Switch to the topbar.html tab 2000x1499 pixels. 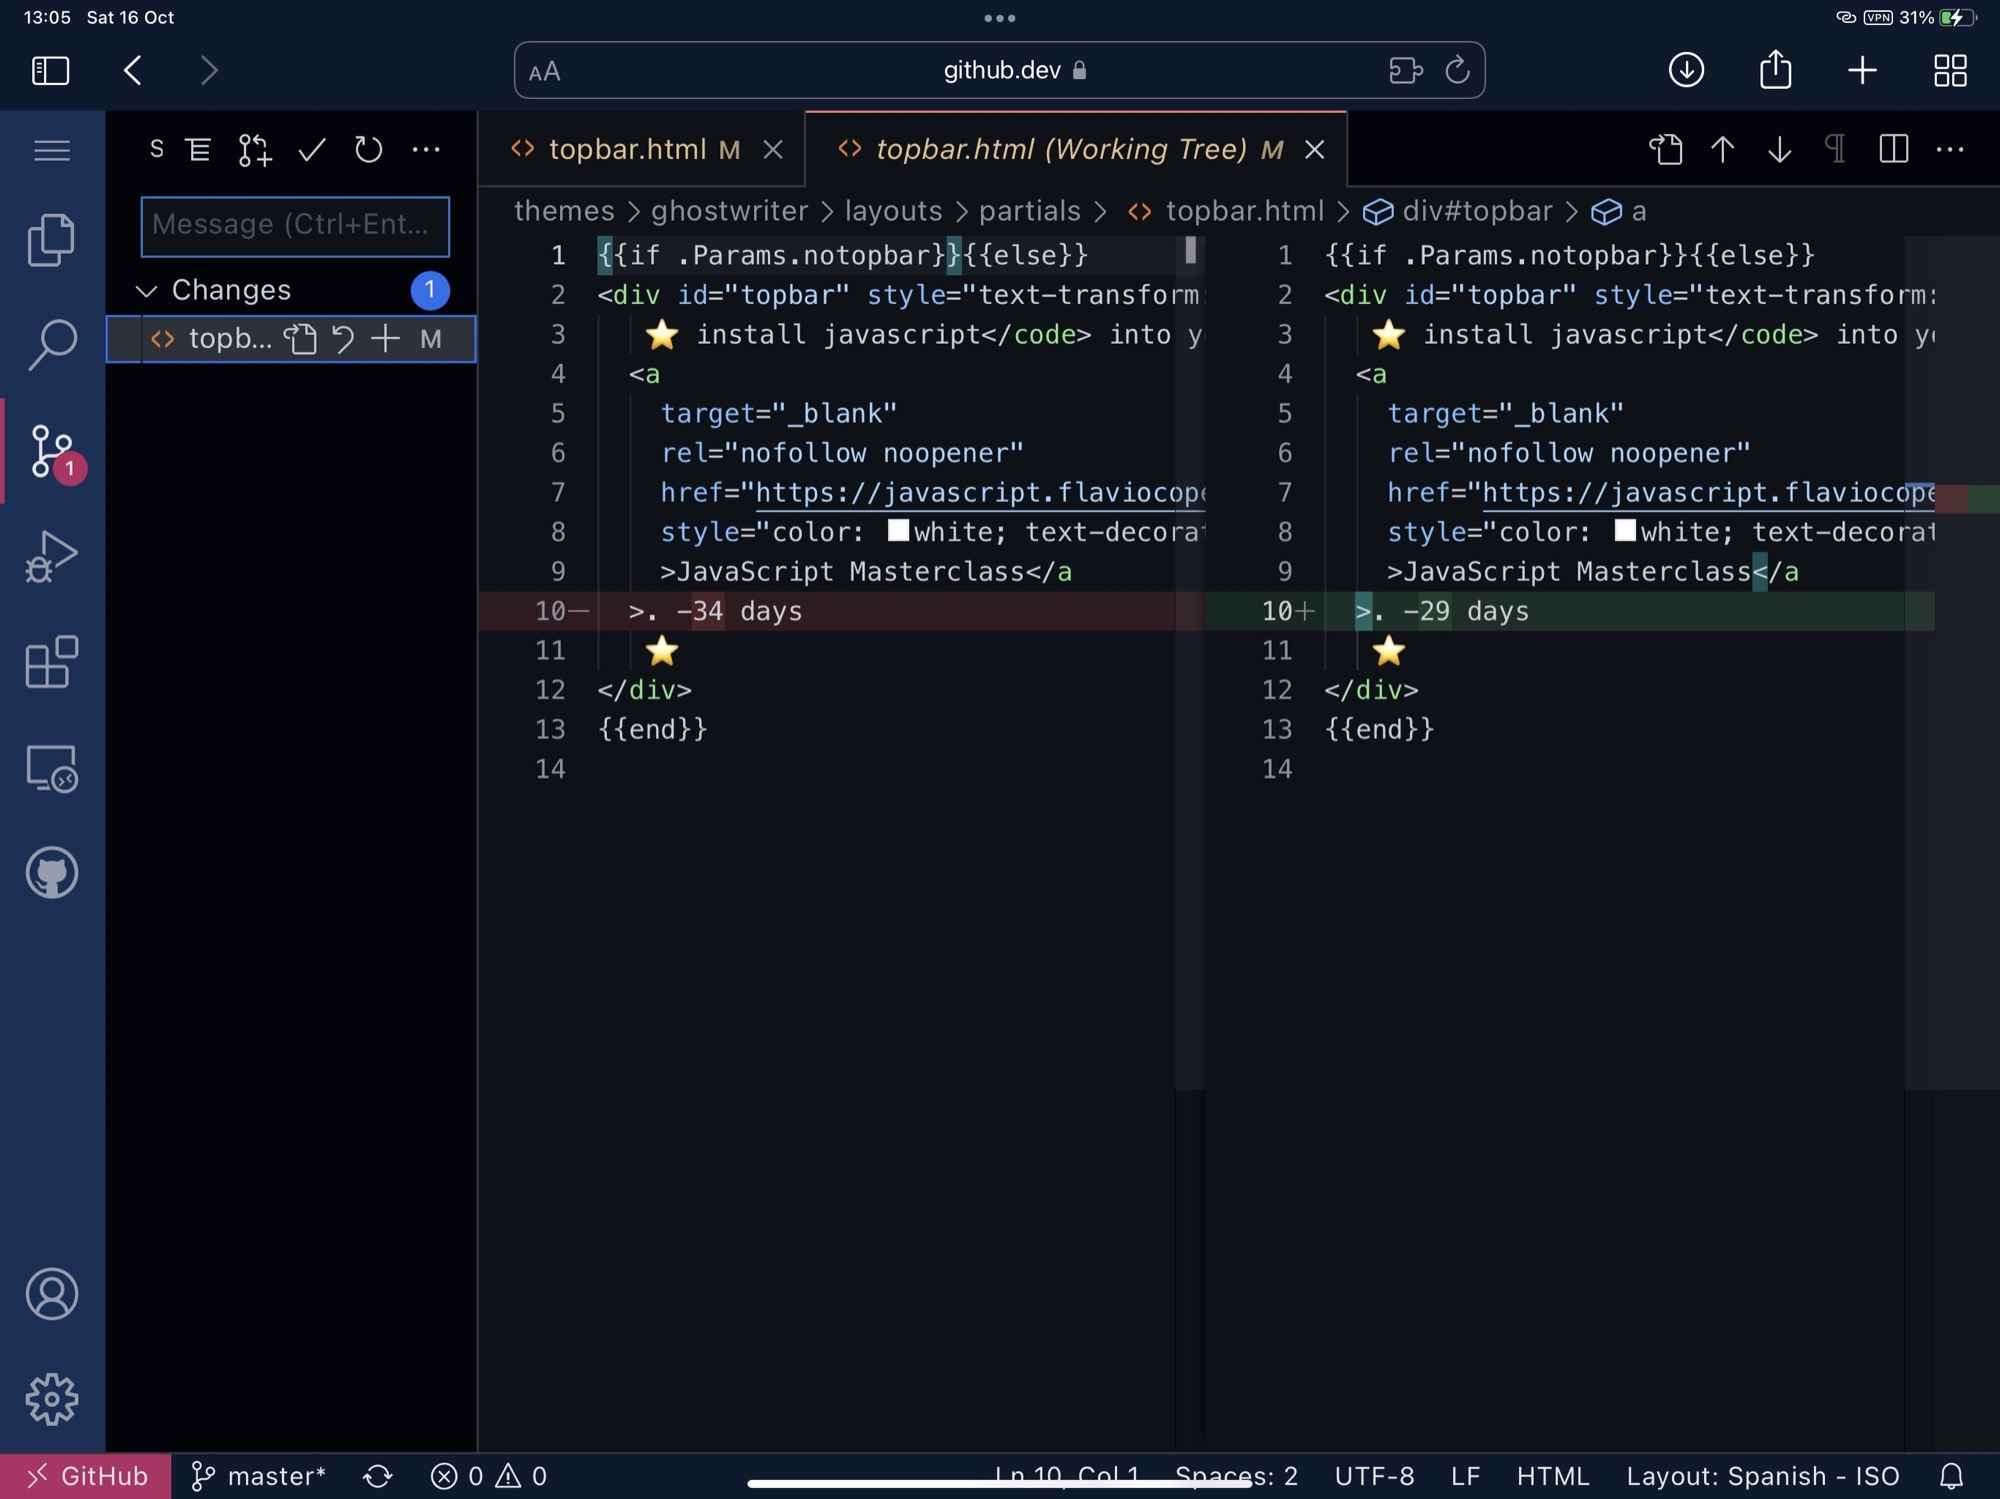pos(627,150)
